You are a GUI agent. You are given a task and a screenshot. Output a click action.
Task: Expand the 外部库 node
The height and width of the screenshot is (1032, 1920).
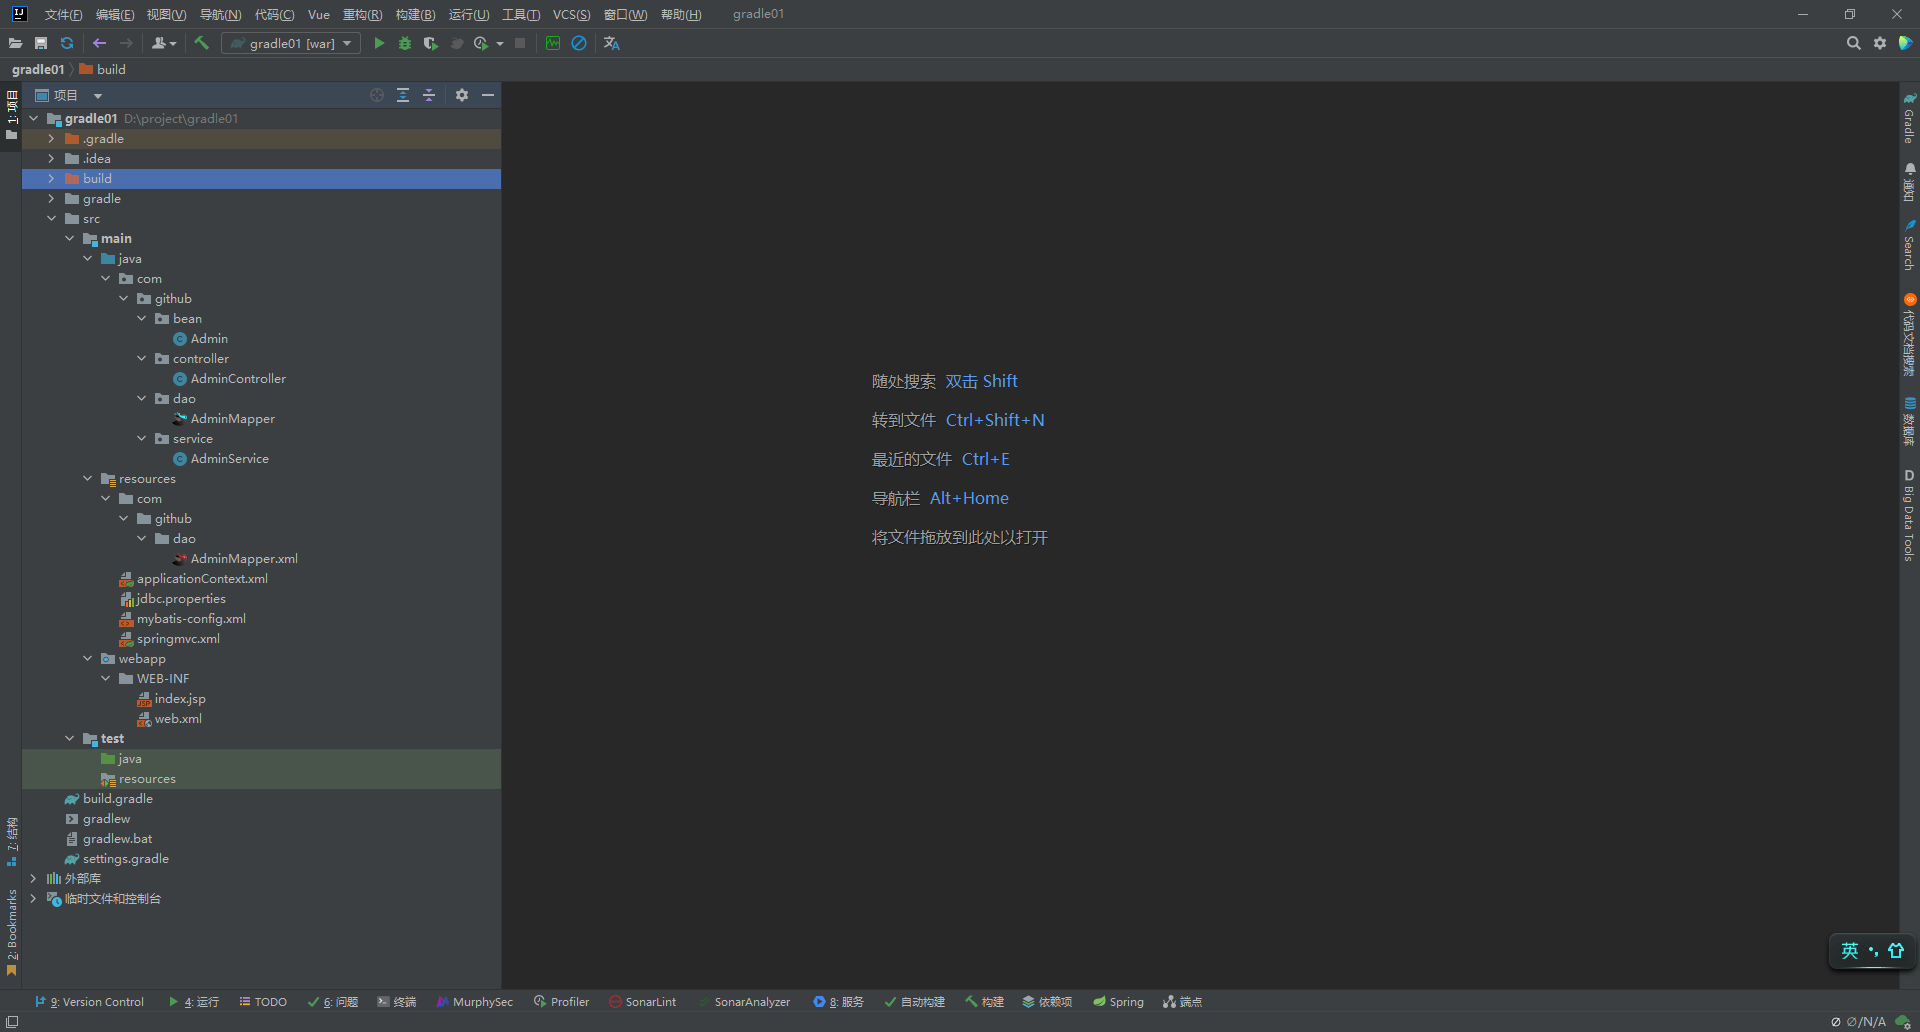click(x=33, y=879)
